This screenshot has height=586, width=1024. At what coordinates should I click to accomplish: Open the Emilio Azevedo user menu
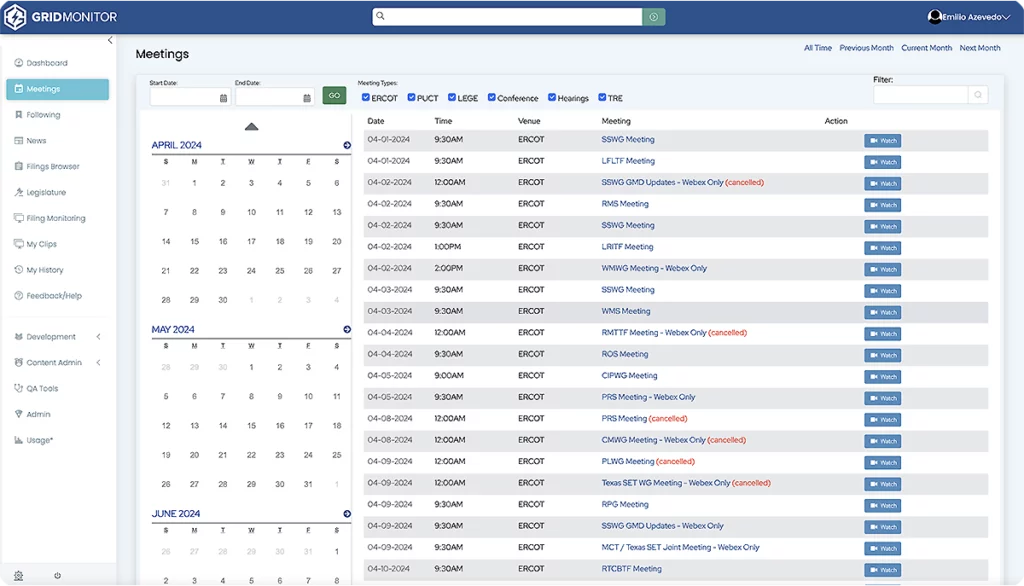[x=969, y=17]
